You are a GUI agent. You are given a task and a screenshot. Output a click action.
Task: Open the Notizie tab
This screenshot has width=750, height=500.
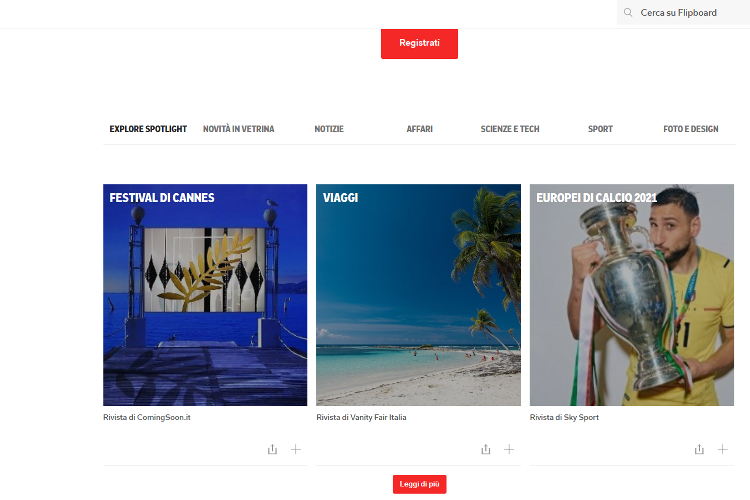329,129
